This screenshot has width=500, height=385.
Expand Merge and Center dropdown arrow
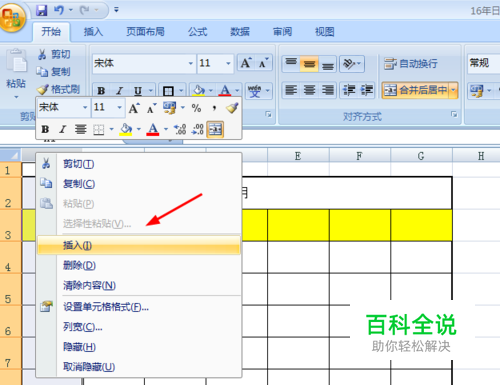453,90
